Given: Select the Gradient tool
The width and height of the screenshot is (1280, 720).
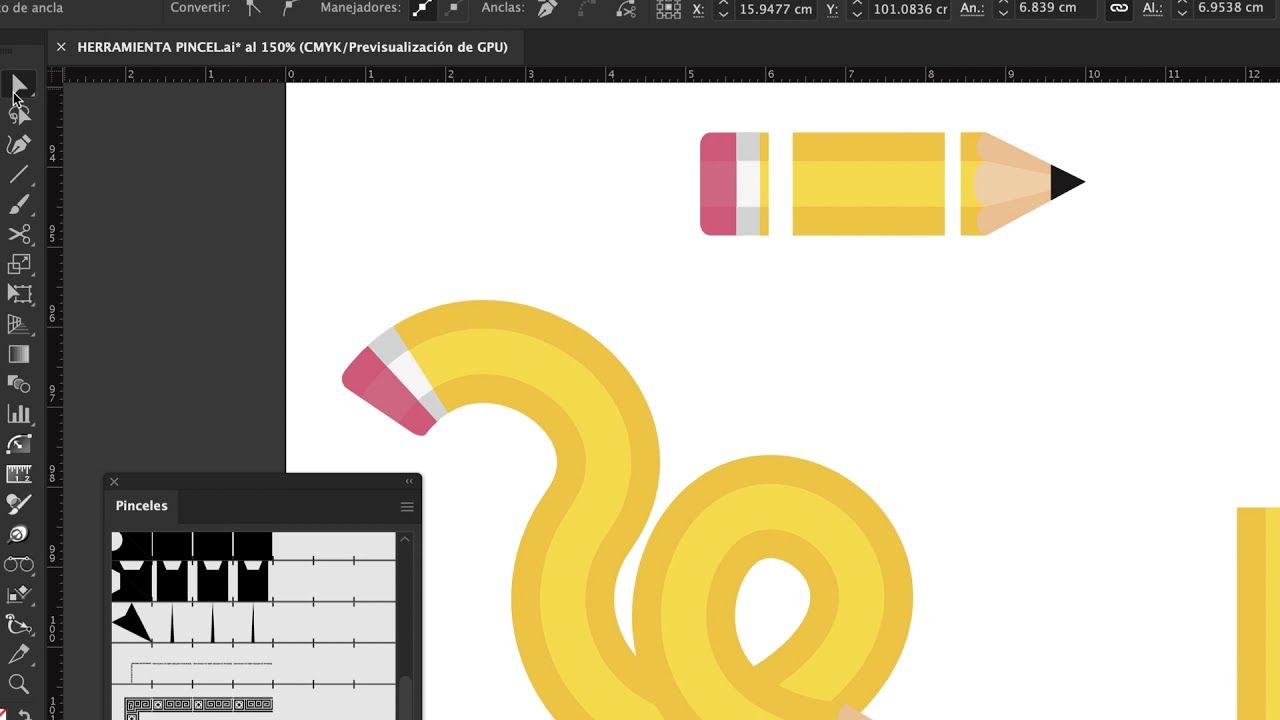Looking at the screenshot, I should click(x=18, y=354).
